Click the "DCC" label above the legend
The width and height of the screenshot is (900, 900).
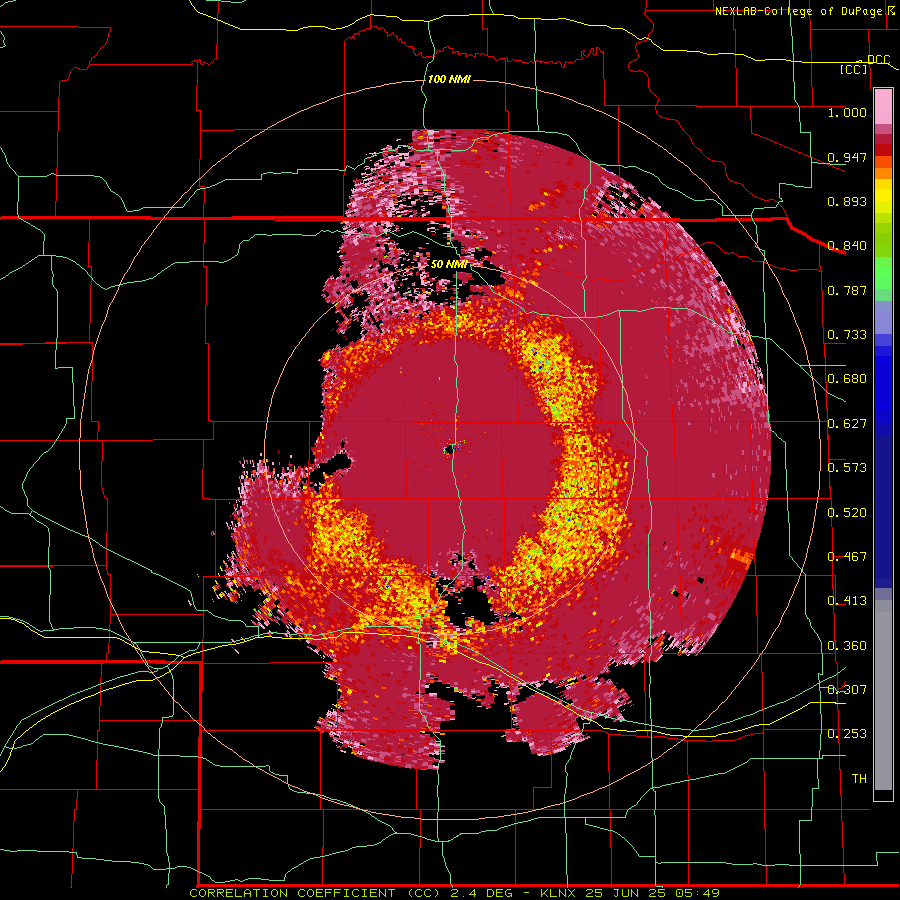pyautogui.click(x=878, y=60)
